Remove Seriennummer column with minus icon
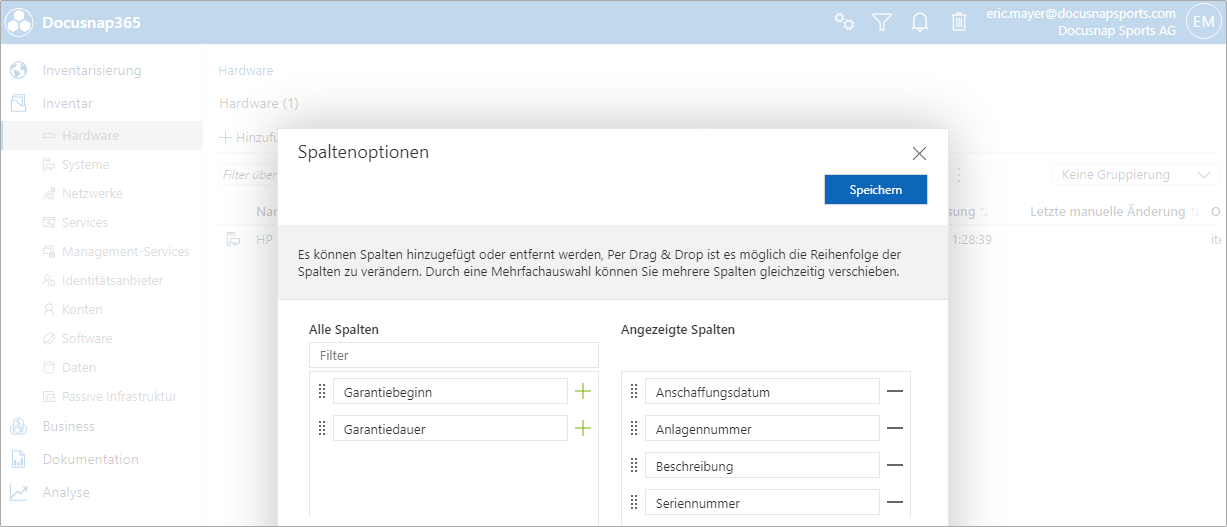1227x527 pixels. click(x=895, y=502)
